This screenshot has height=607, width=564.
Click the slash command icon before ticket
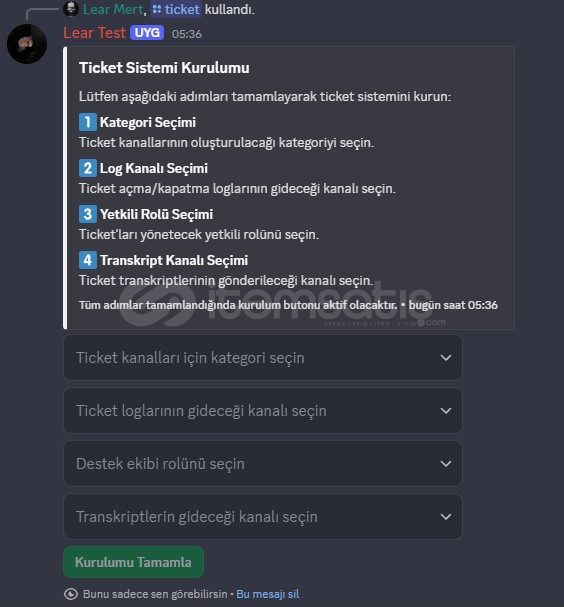tap(157, 9)
